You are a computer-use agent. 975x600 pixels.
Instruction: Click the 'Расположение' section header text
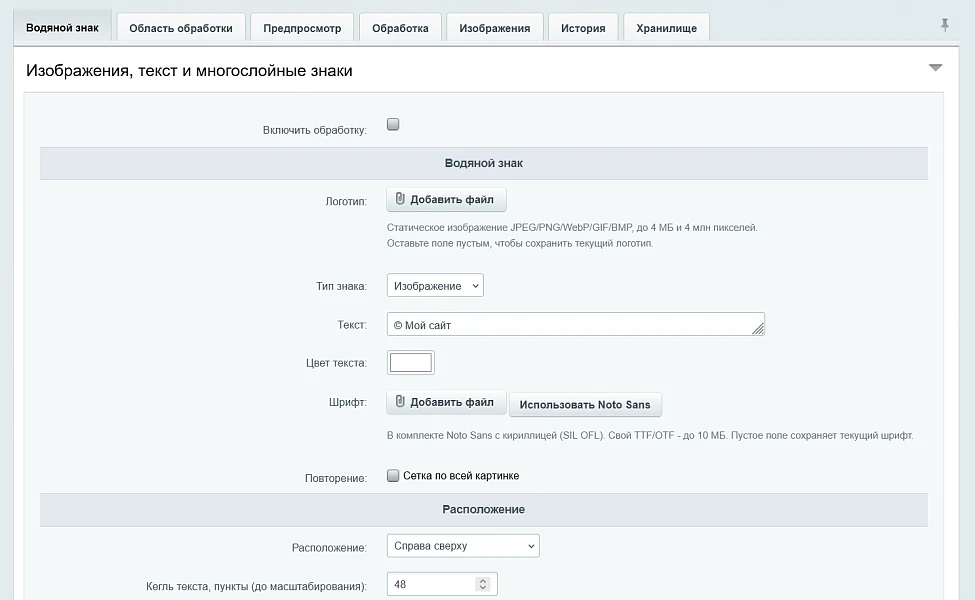point(484,509)
